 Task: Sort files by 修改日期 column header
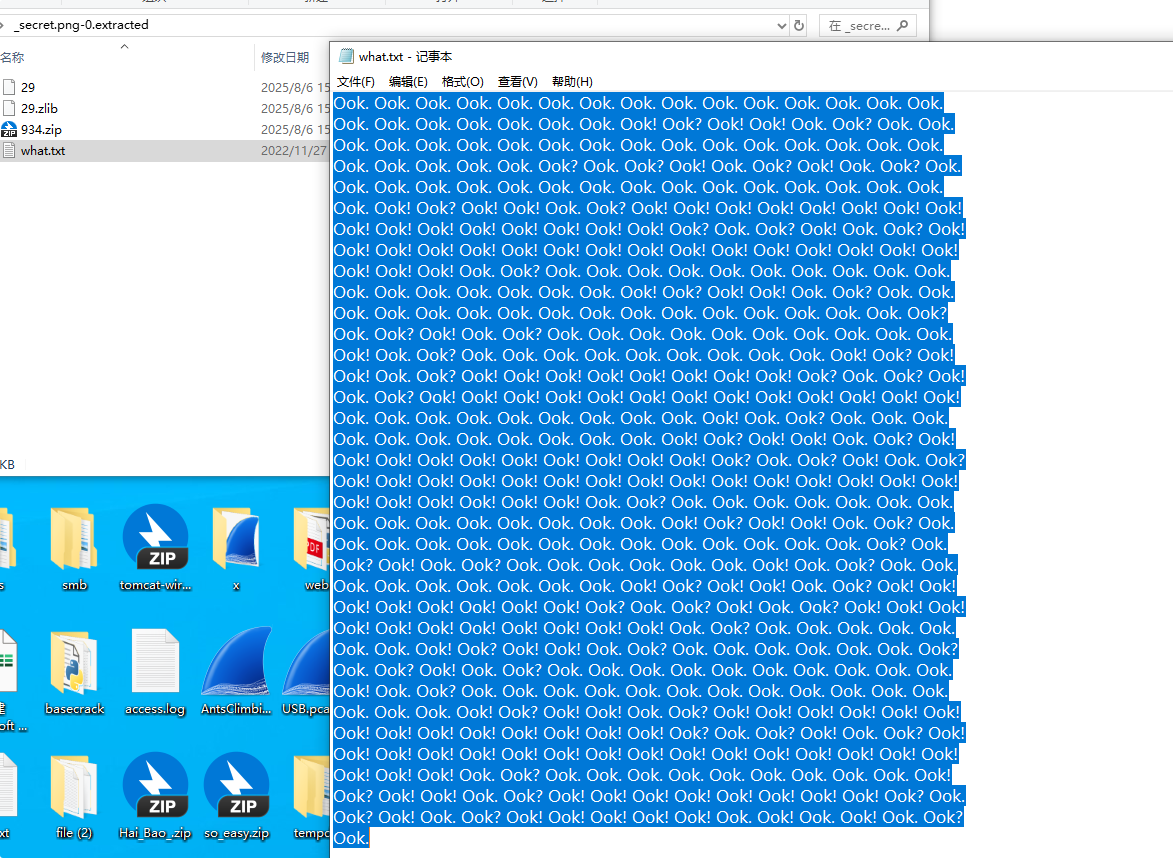pyautogui.click(x=285, y=58)
